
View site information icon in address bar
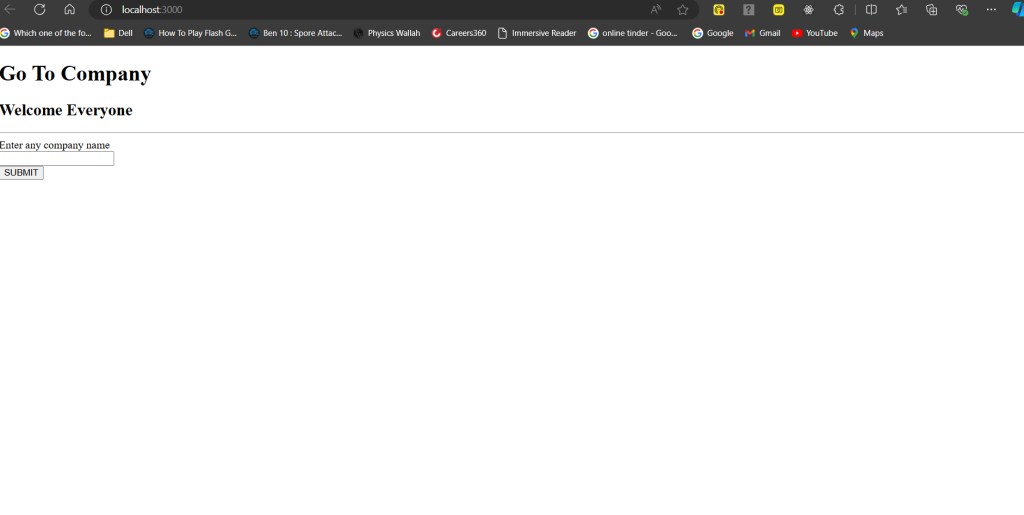(106, 10)
